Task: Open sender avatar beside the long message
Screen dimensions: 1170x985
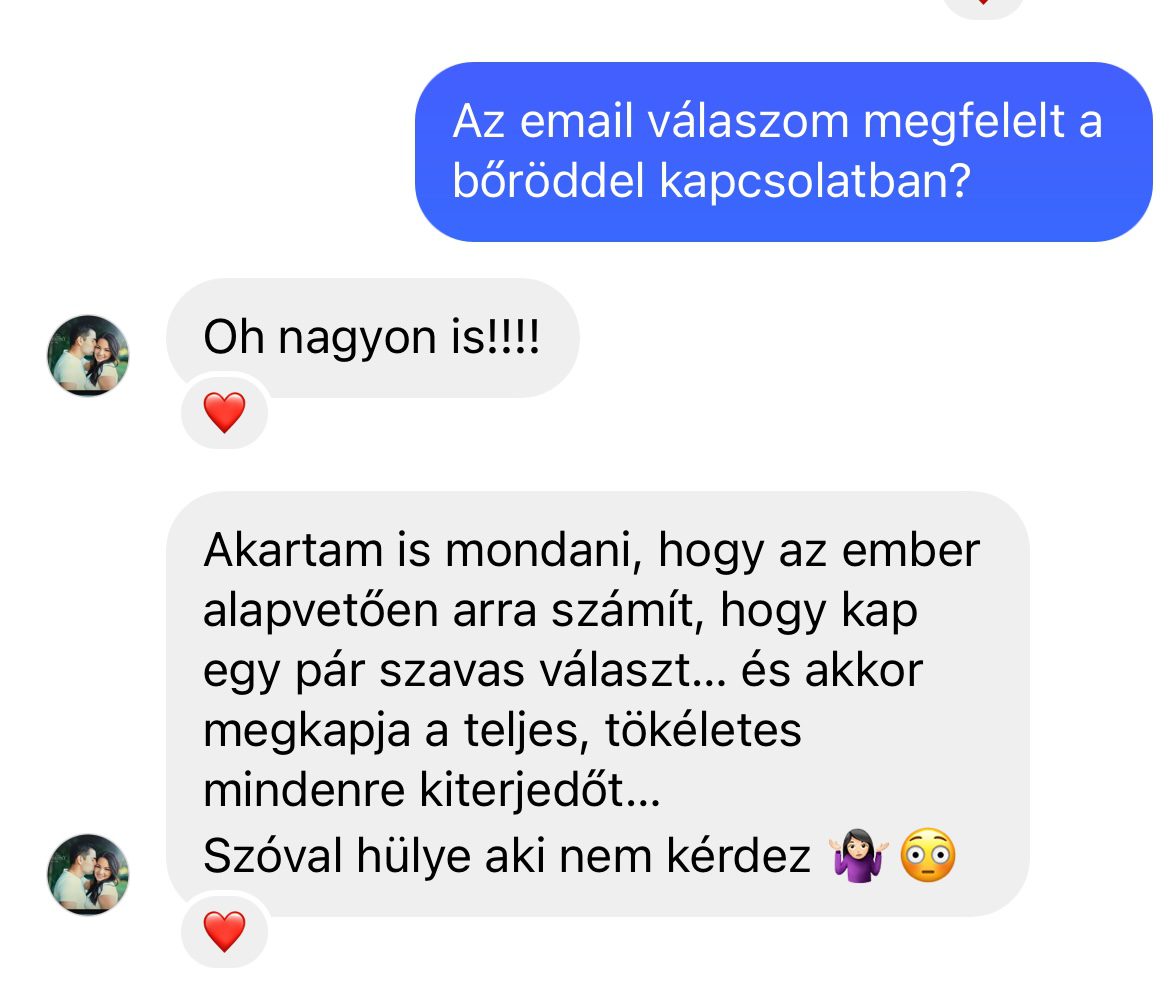Action: click(x=88, y=875)
